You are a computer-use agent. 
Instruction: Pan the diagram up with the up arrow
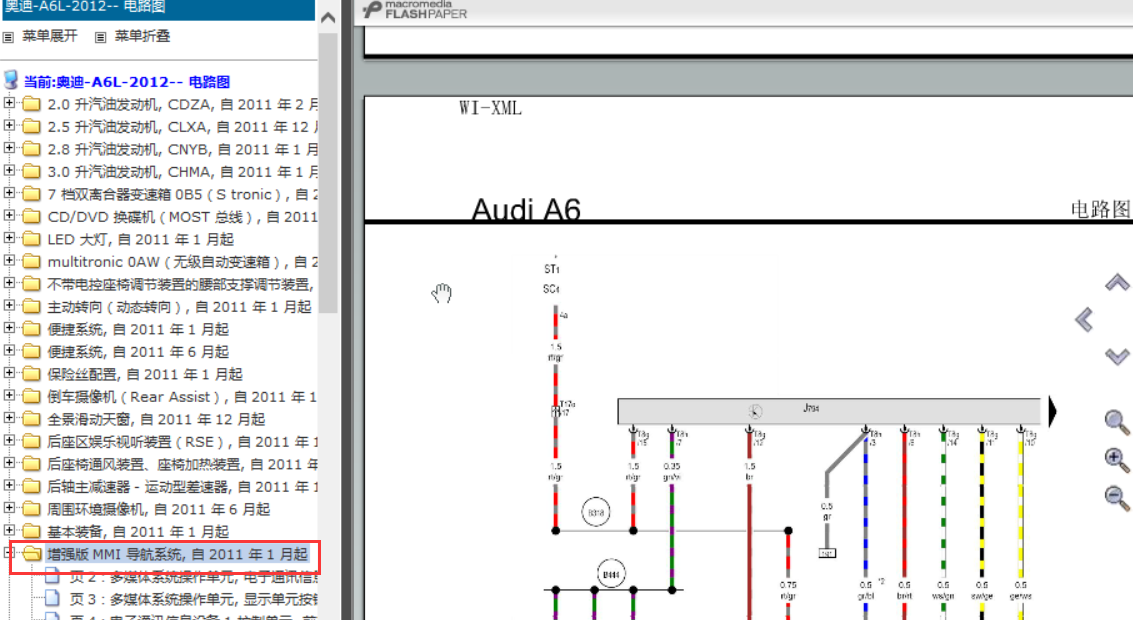tap(1117, 283)
